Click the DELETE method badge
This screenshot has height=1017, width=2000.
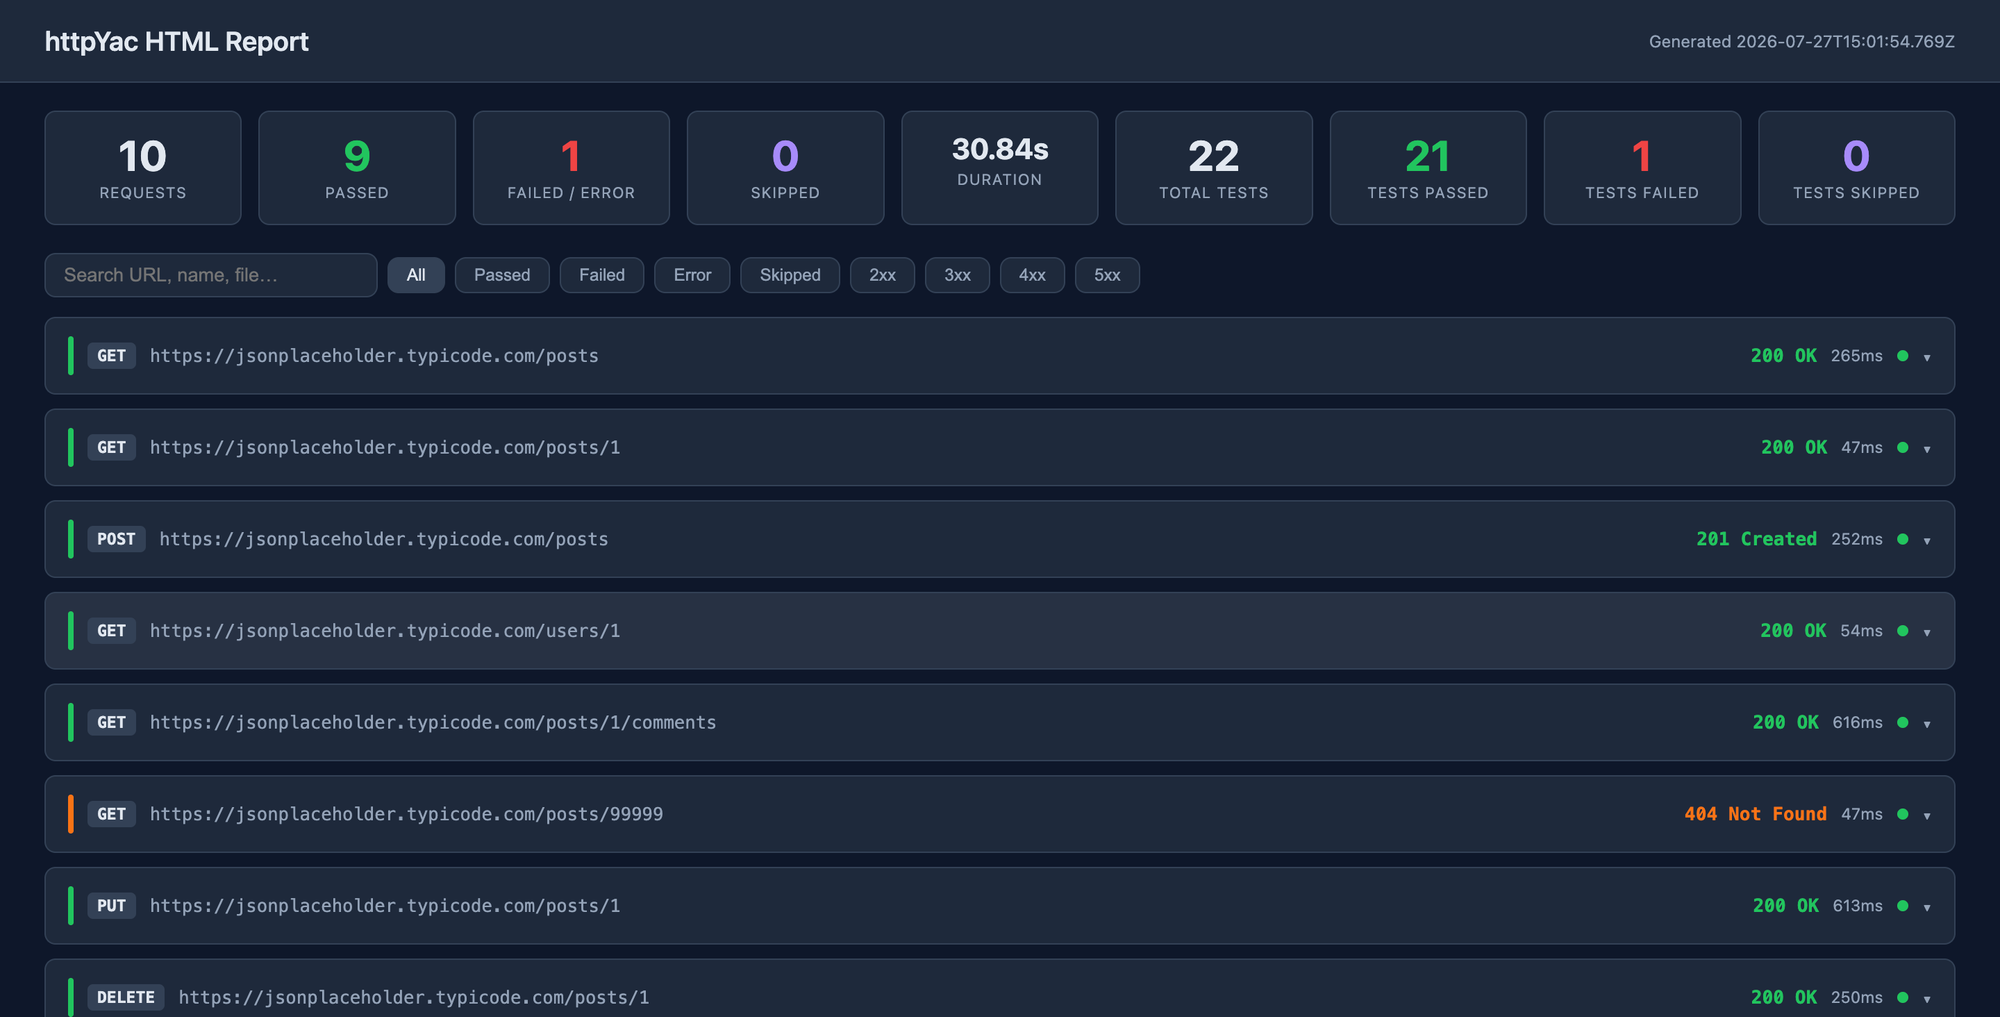pyautogui.click(x=126, y=997)
